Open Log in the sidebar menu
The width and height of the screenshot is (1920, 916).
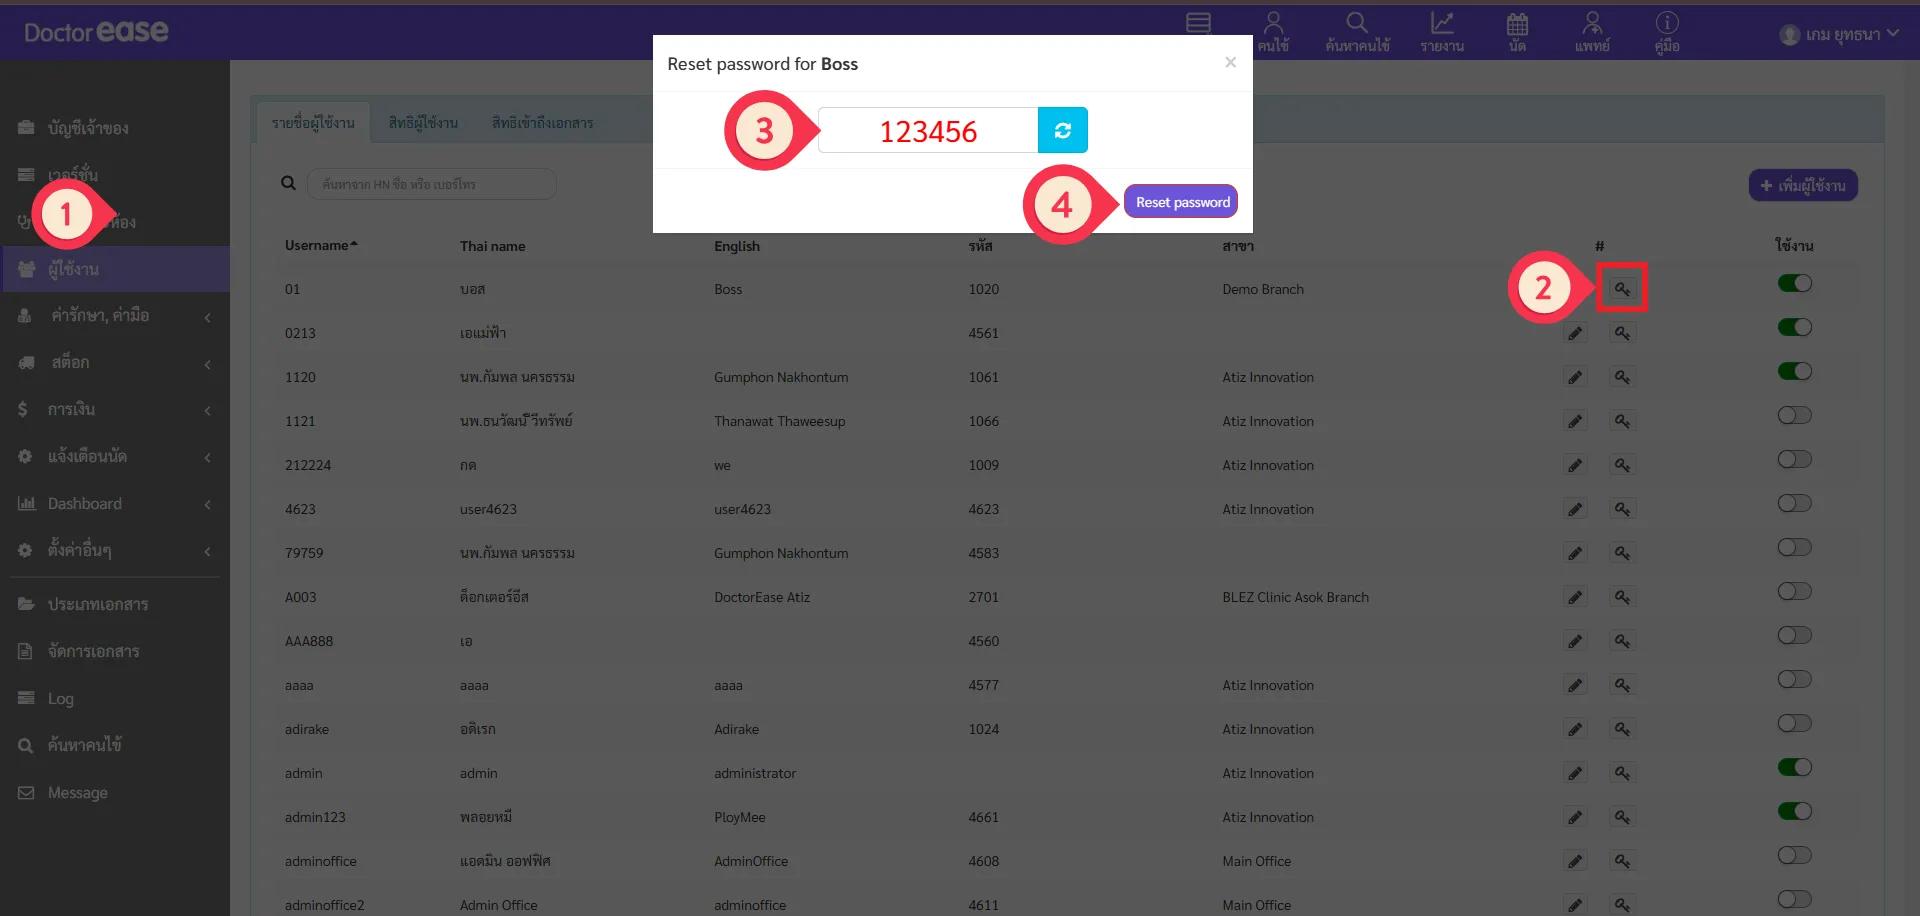60,699
